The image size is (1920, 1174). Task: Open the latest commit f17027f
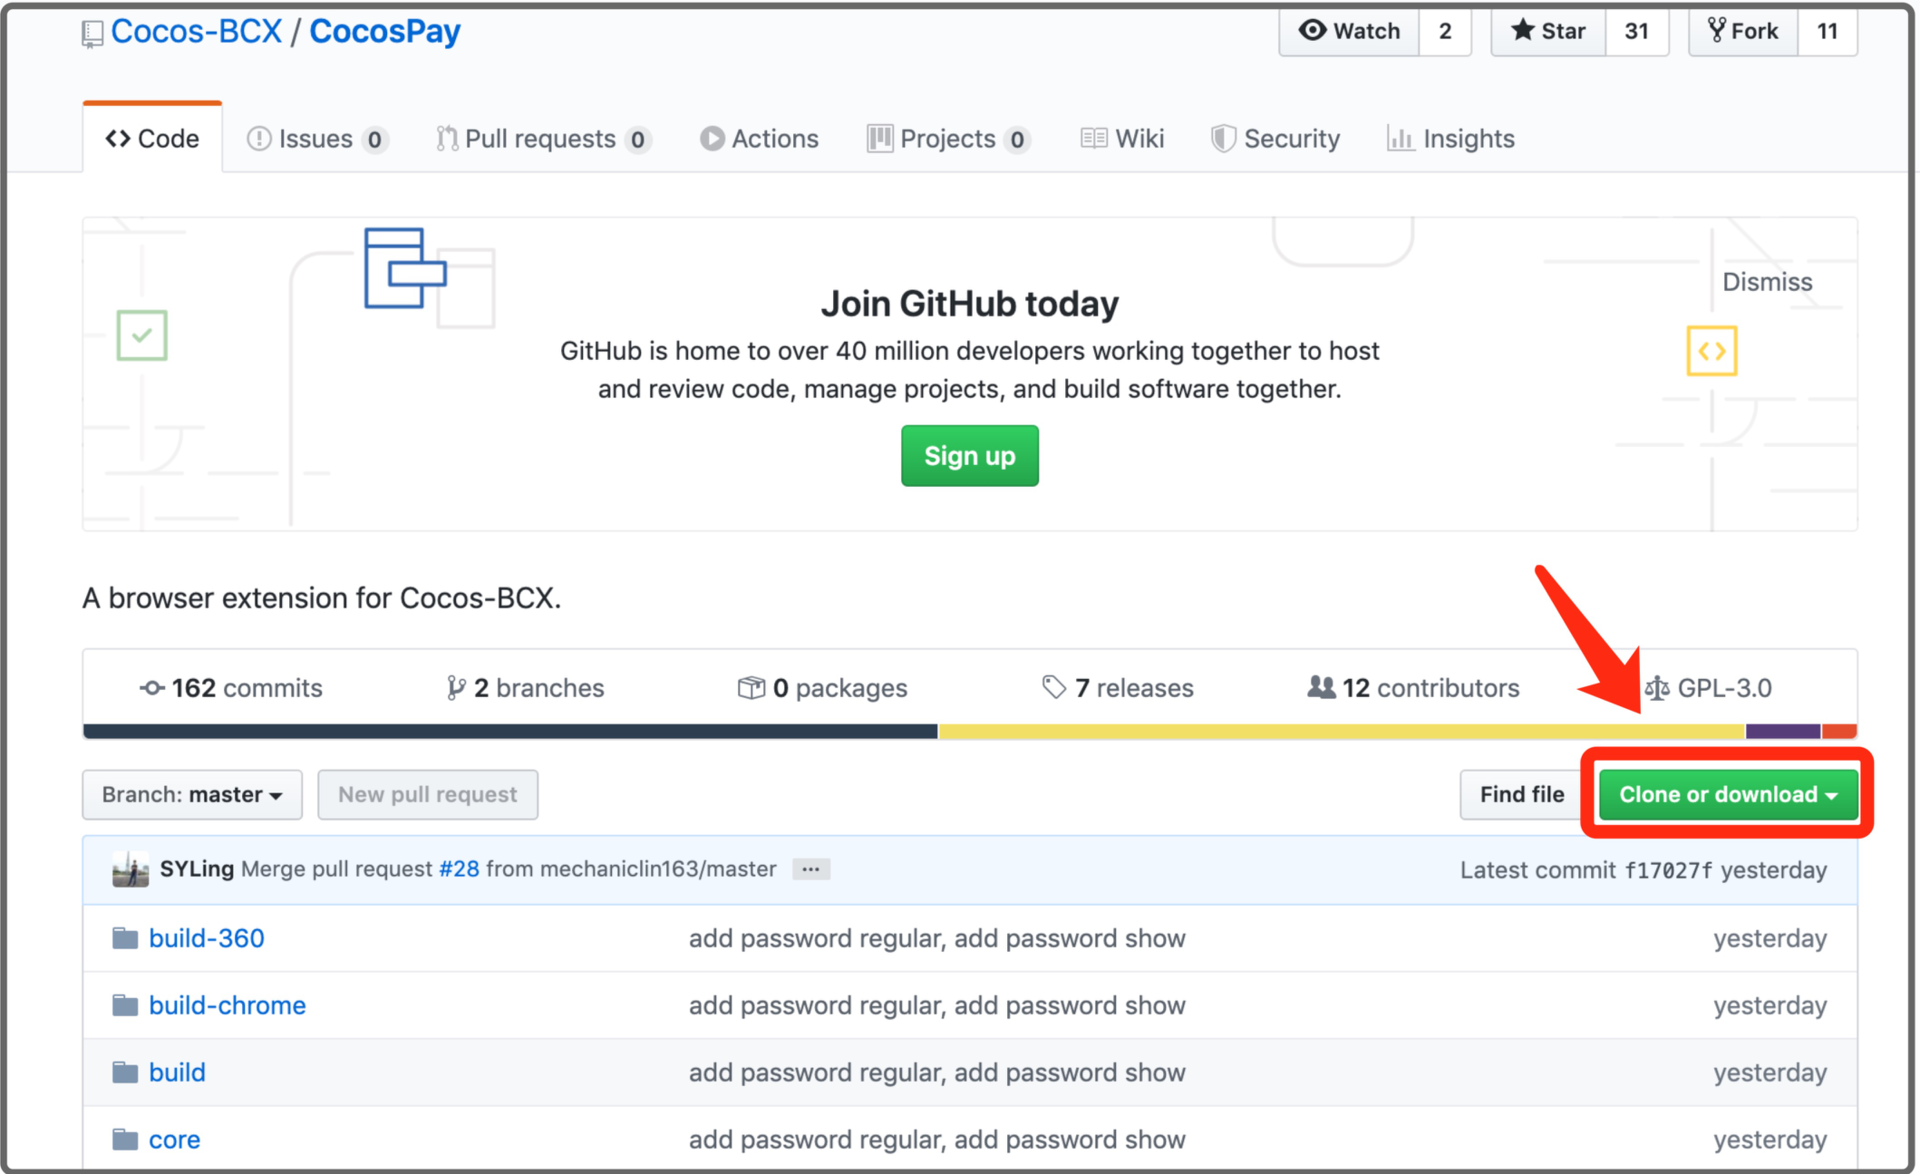(1667, 870)
